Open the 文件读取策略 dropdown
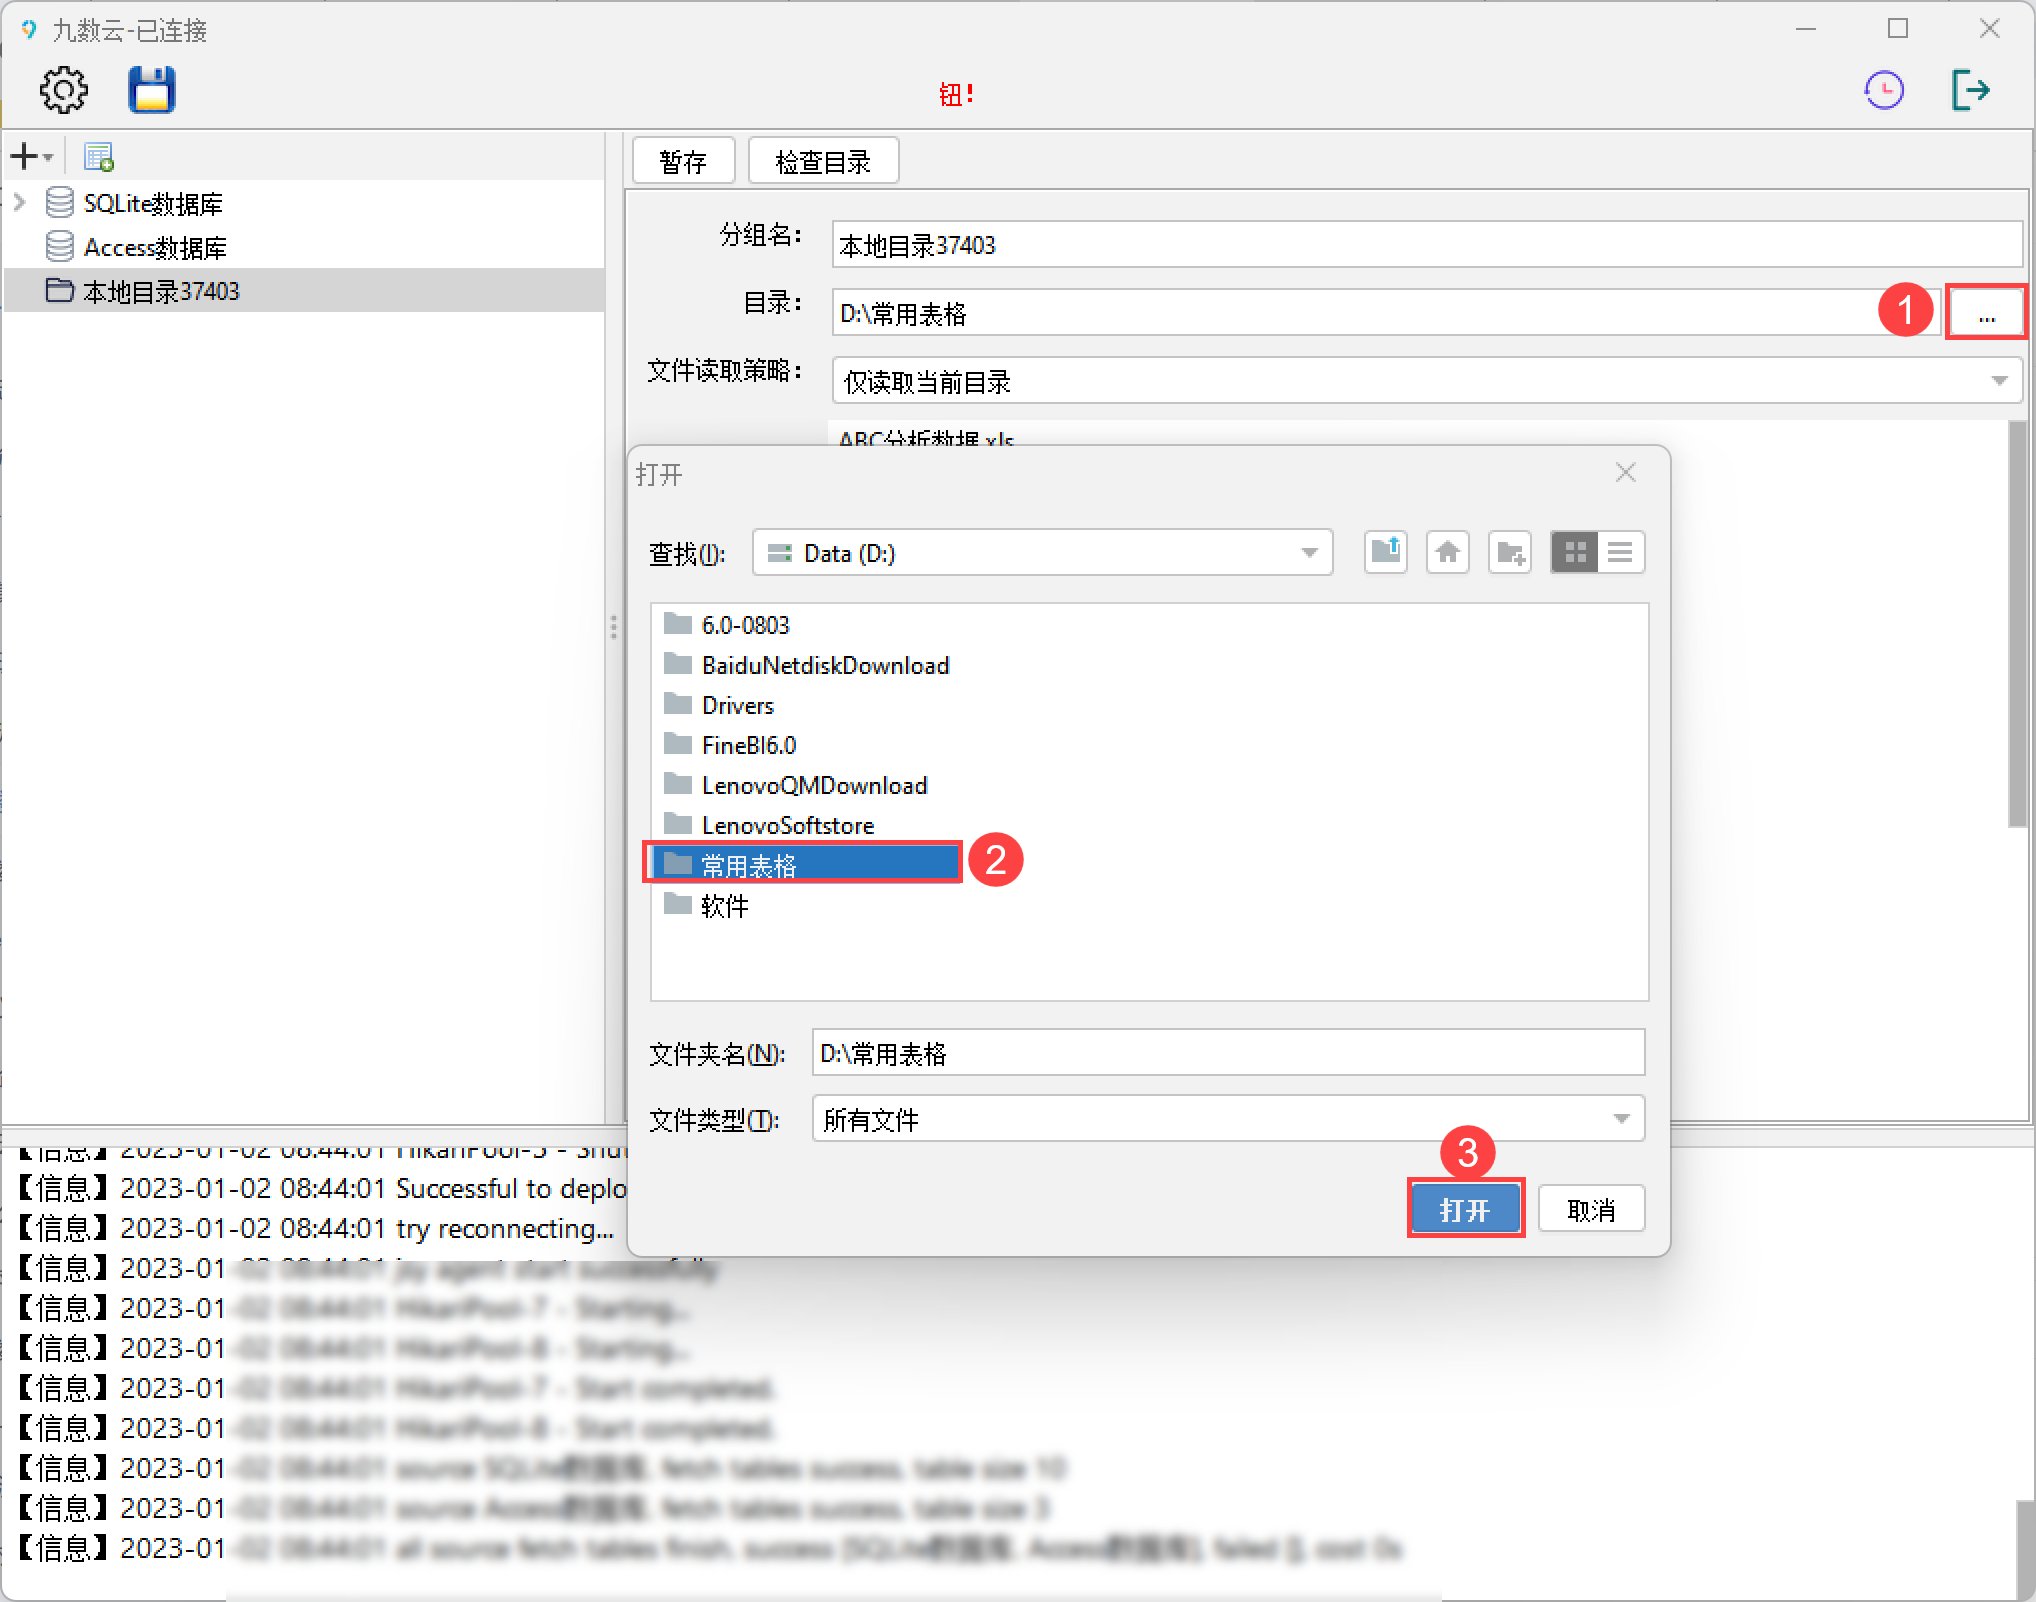2036x1602 pixels. tap(1998, 381)
